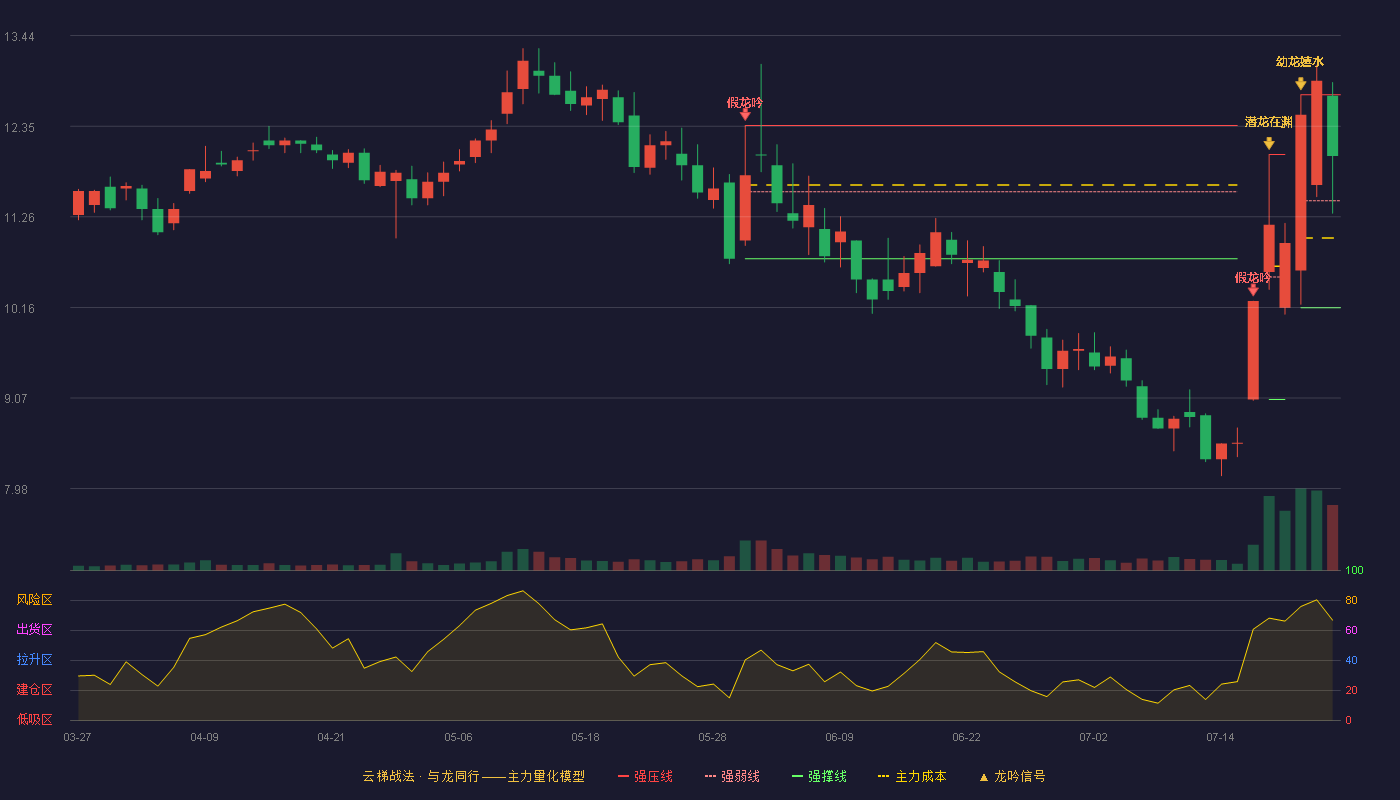Image resolution: width=1400 pixels, height=800 pixels.
Task: Click the tallest volume bar at far right
Action: point(1301,529)
